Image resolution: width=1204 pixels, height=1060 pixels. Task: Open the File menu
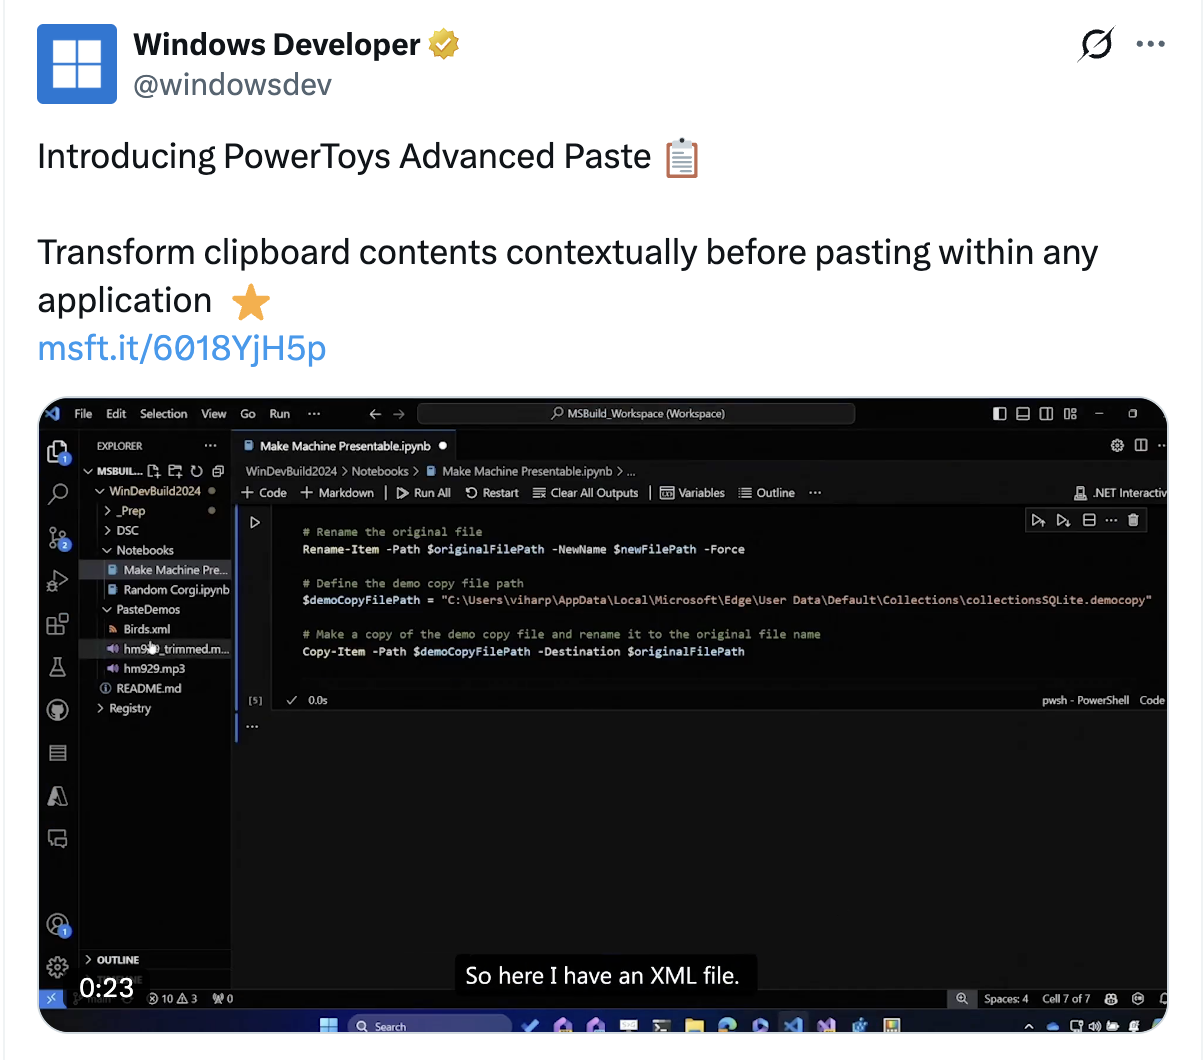pyautogui.click(x=83, y=414)
